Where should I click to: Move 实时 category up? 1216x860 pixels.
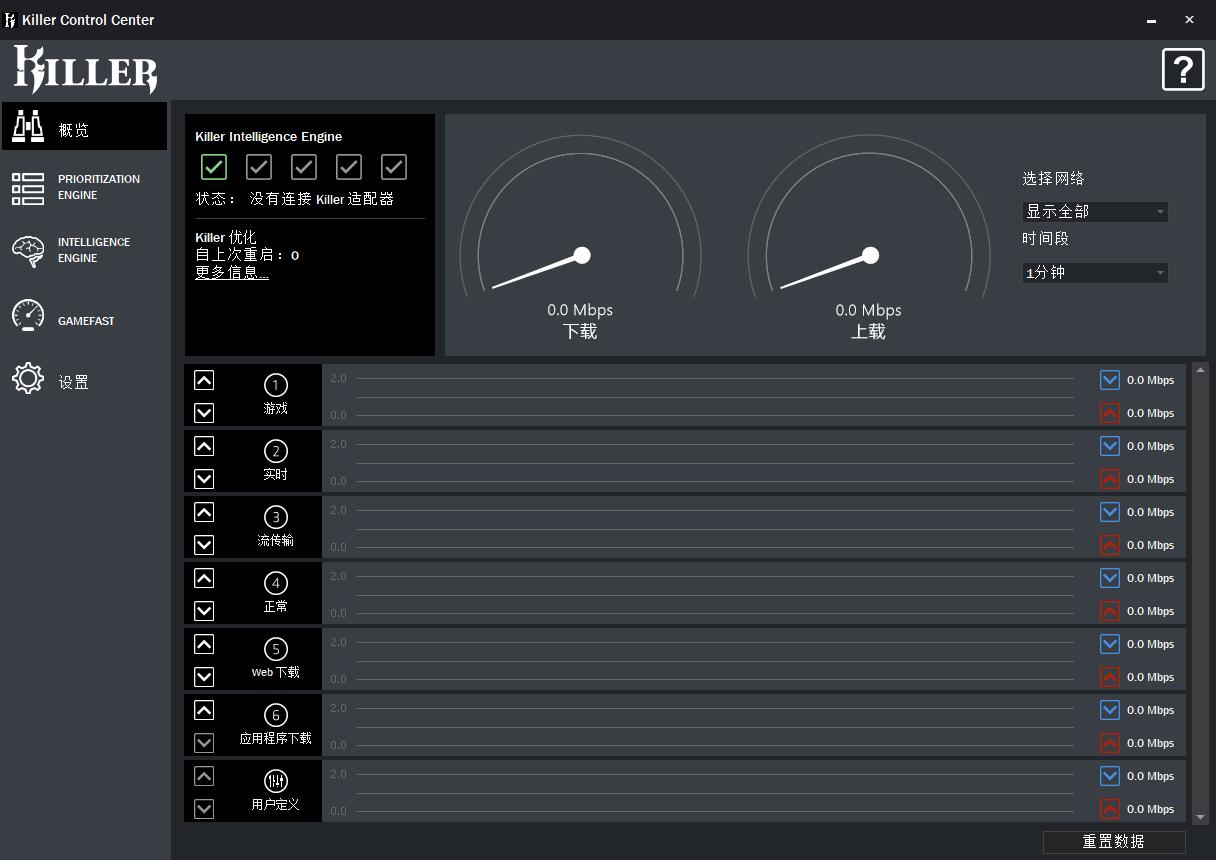(204, 446)
